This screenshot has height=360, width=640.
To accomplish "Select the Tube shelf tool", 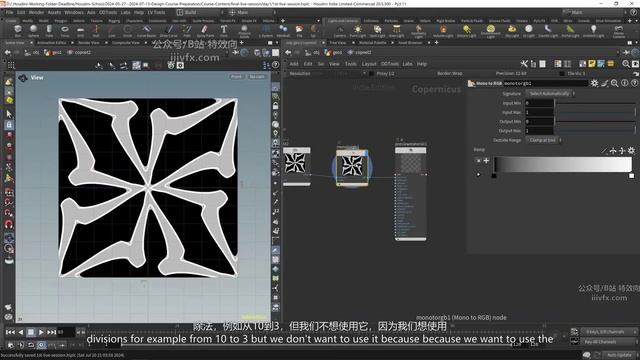I will [49, 31].
